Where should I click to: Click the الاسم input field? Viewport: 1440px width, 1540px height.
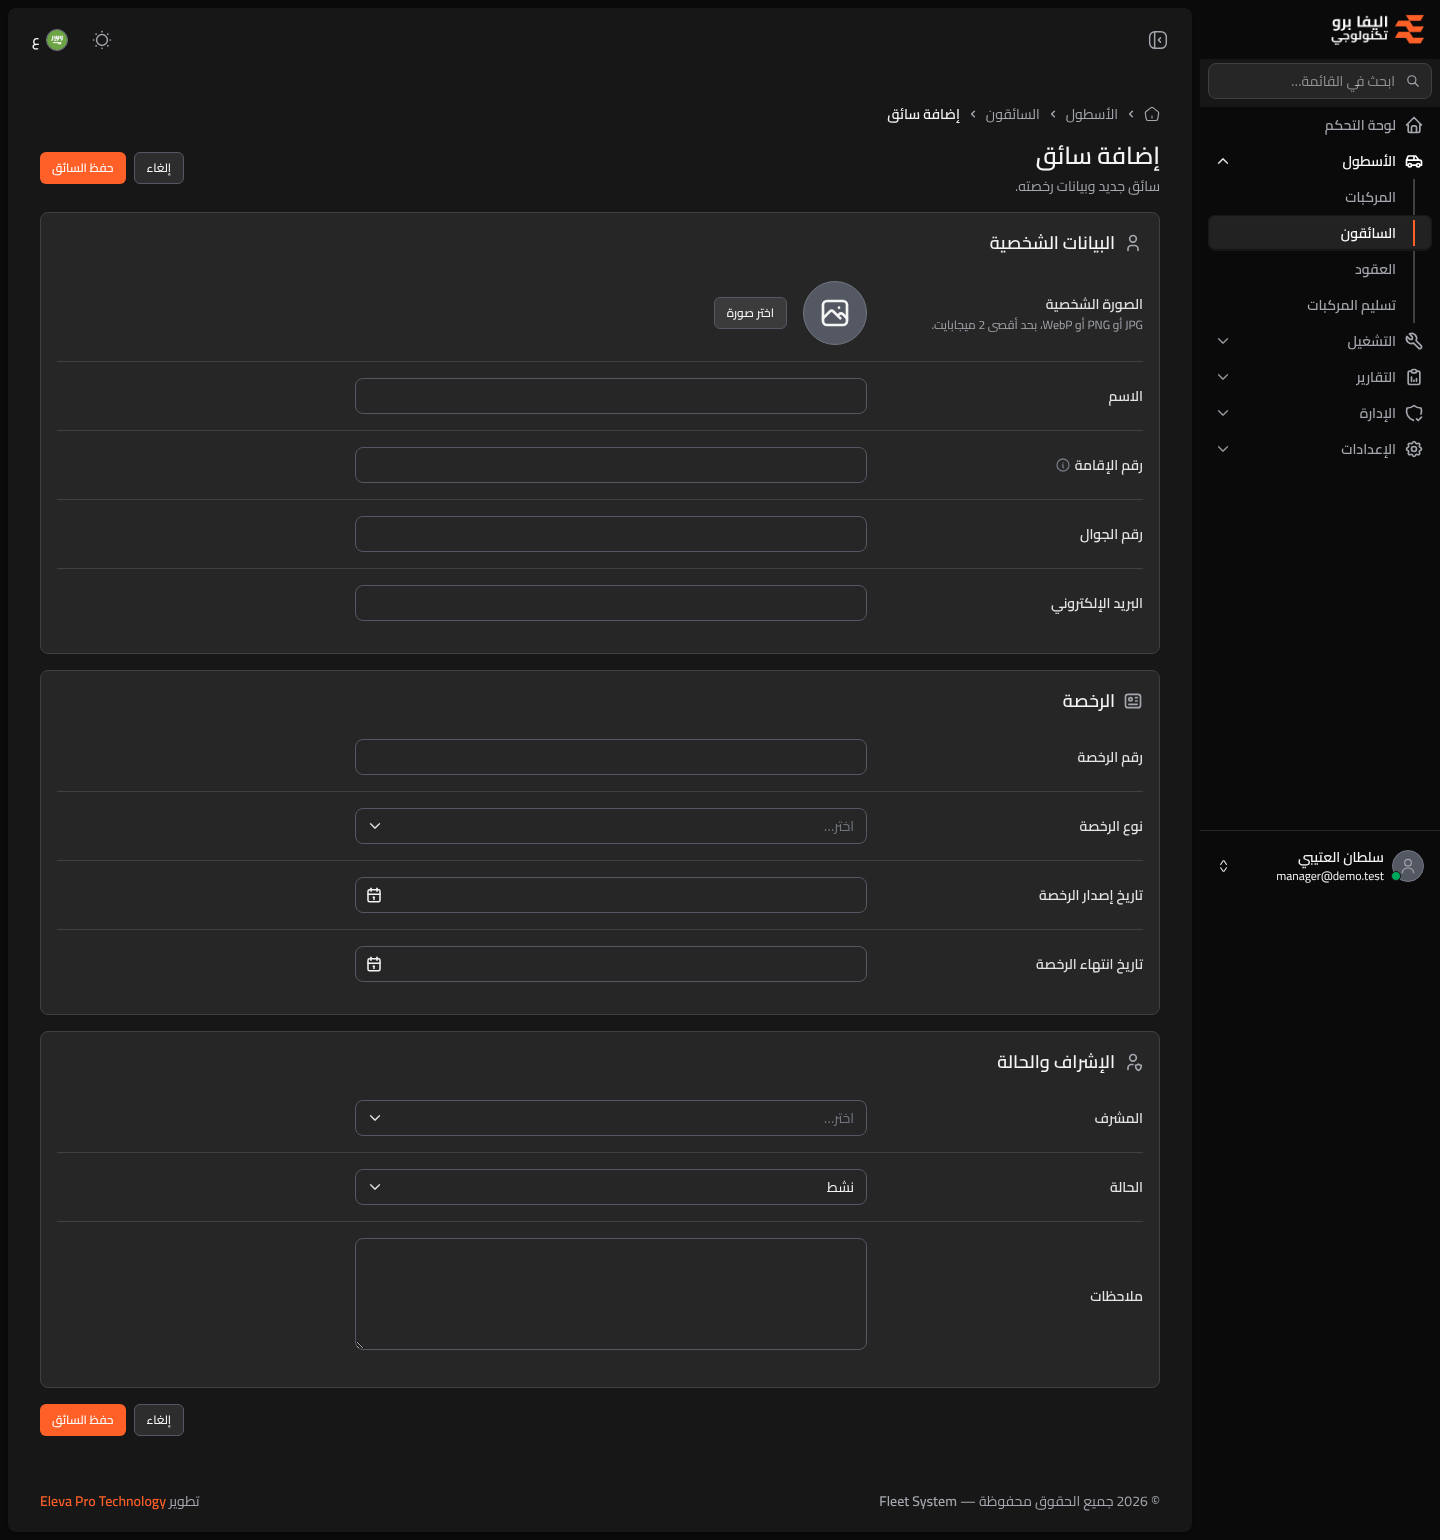click(x=611, y=396)
